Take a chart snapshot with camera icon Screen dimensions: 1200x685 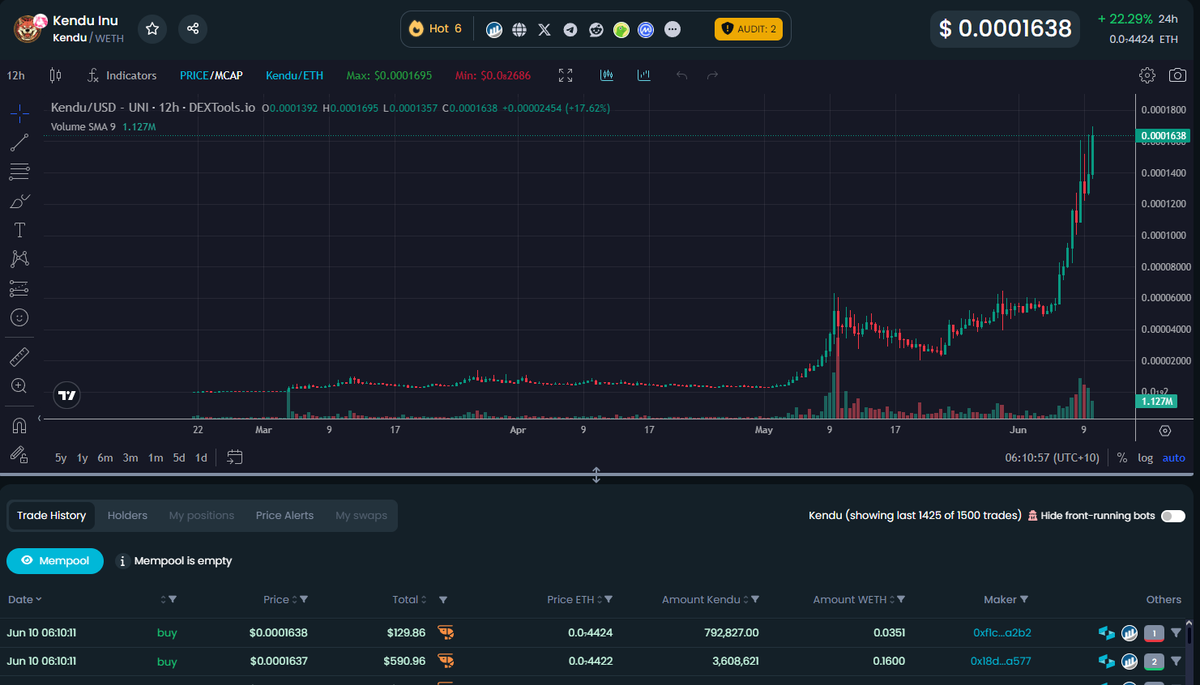pos(1178,75)
